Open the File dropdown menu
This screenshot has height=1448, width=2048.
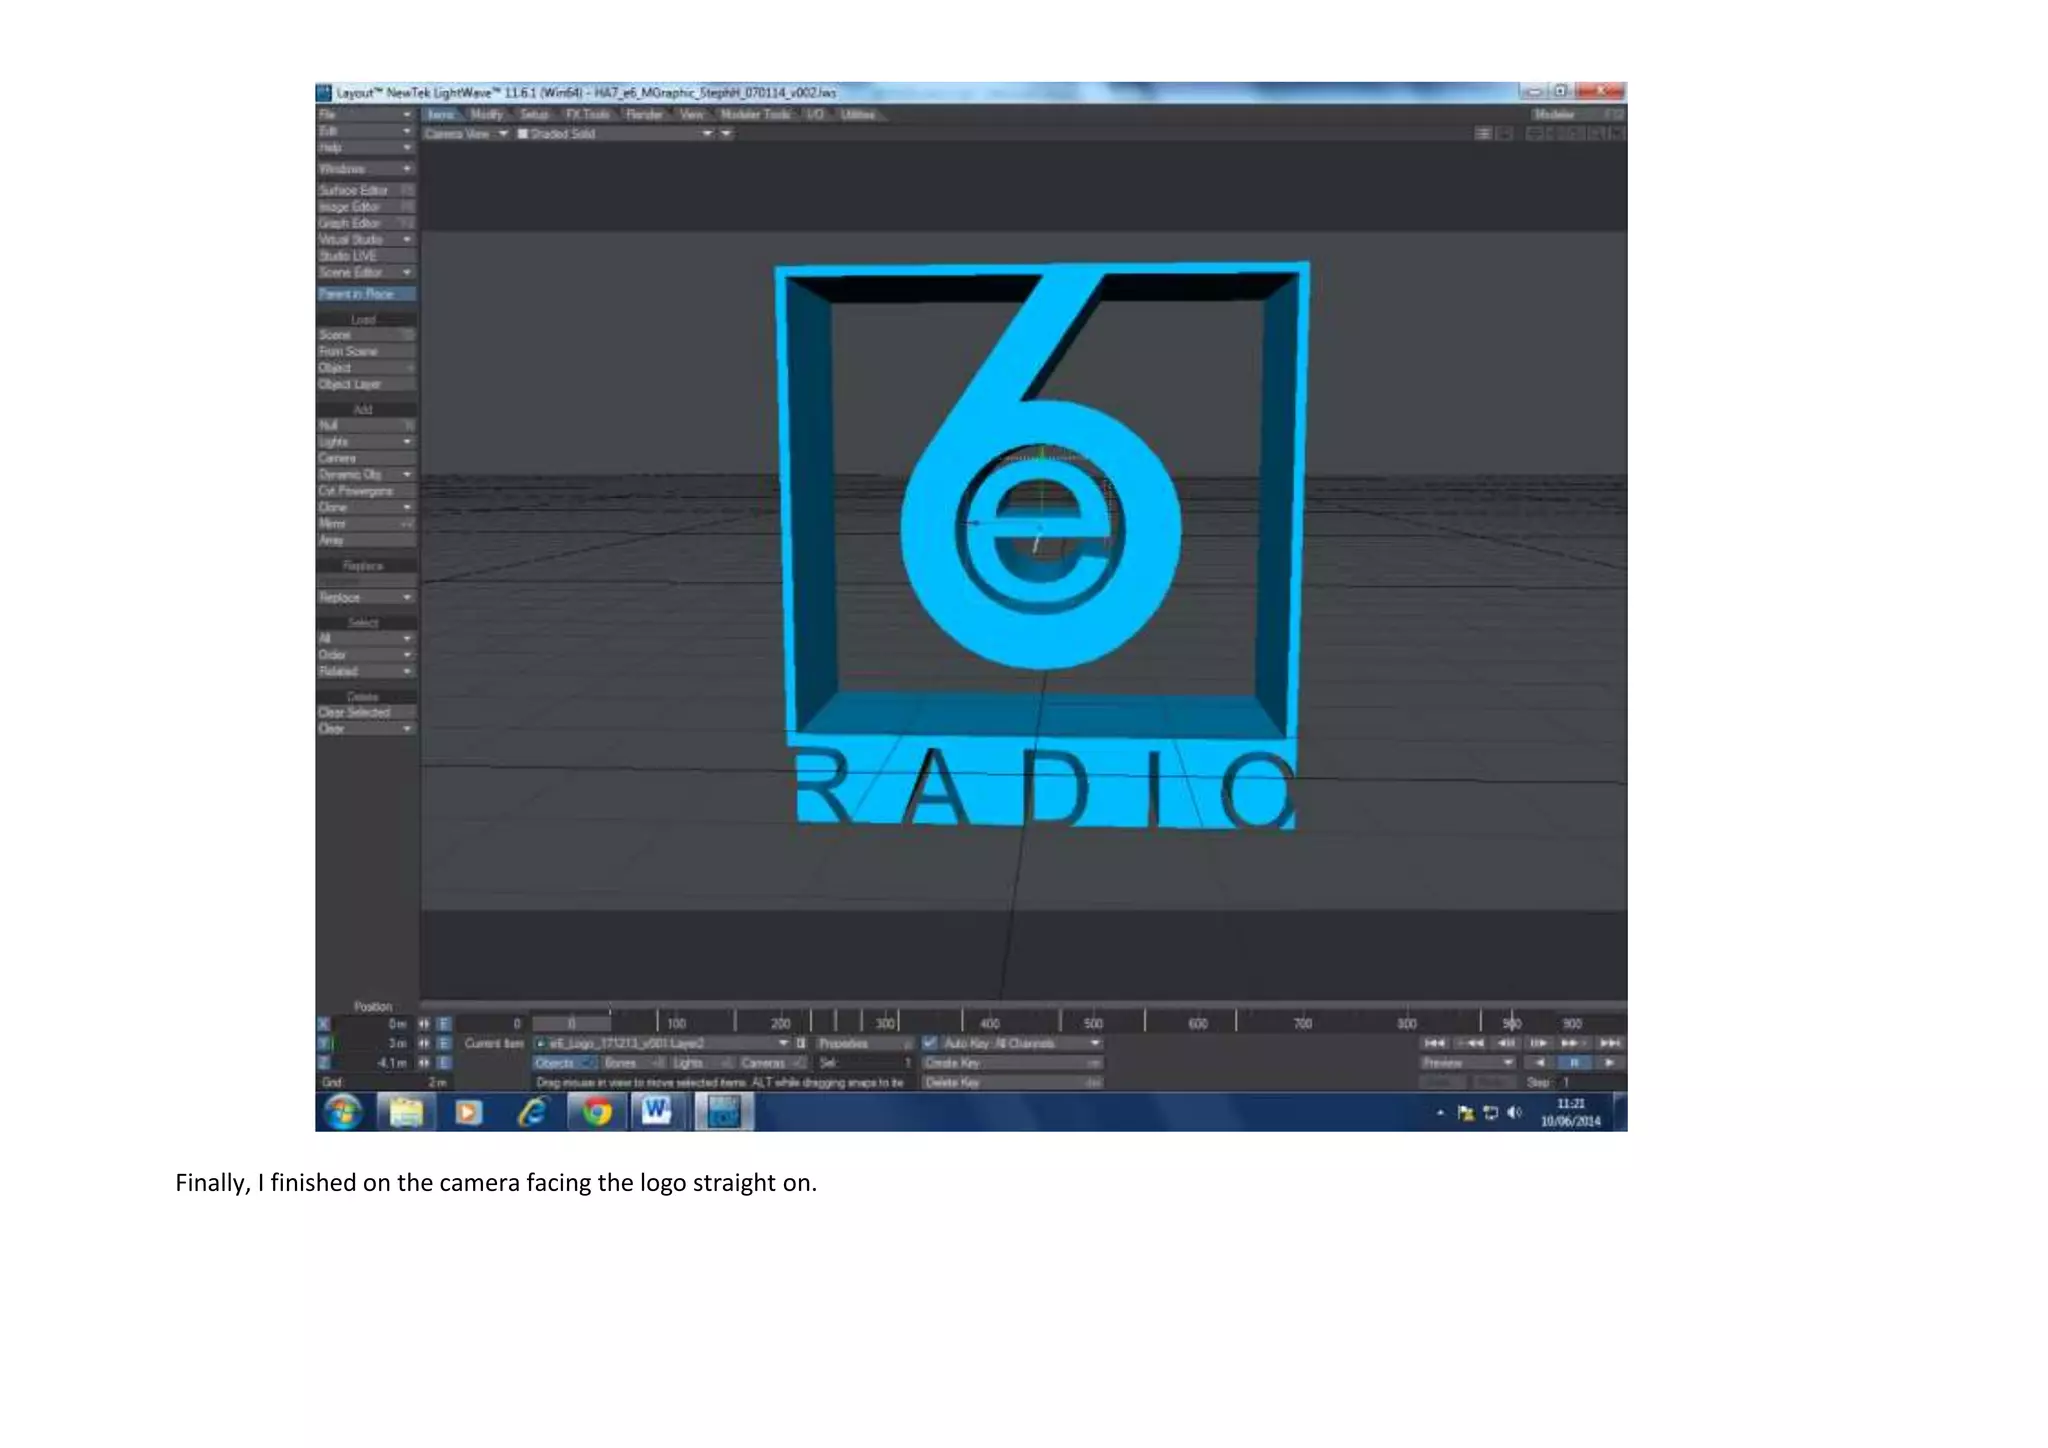365,115
